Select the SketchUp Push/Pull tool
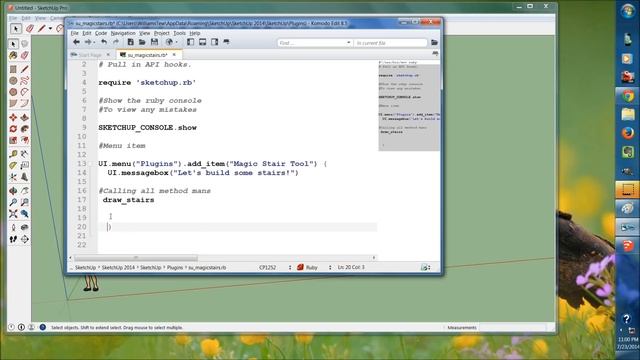The height and width of the screenshot is (360, 640). 24,118
